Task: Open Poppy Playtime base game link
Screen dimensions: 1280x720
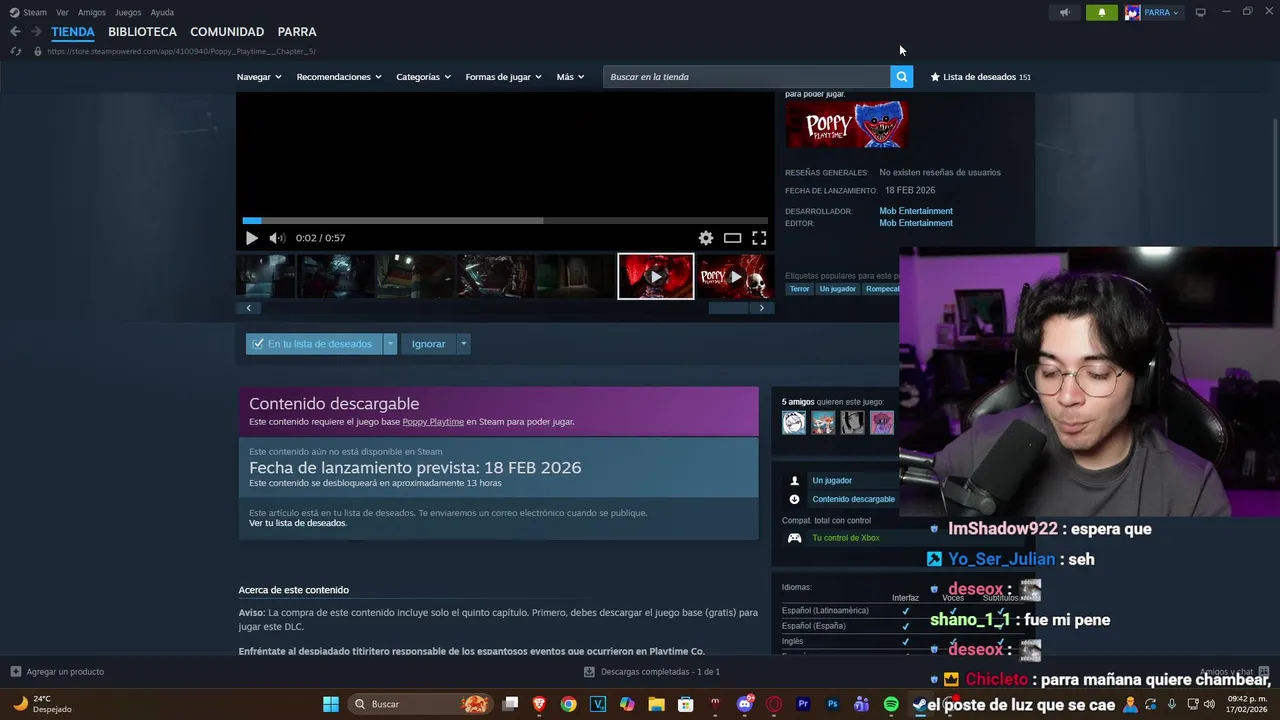Action: (433, 422)
